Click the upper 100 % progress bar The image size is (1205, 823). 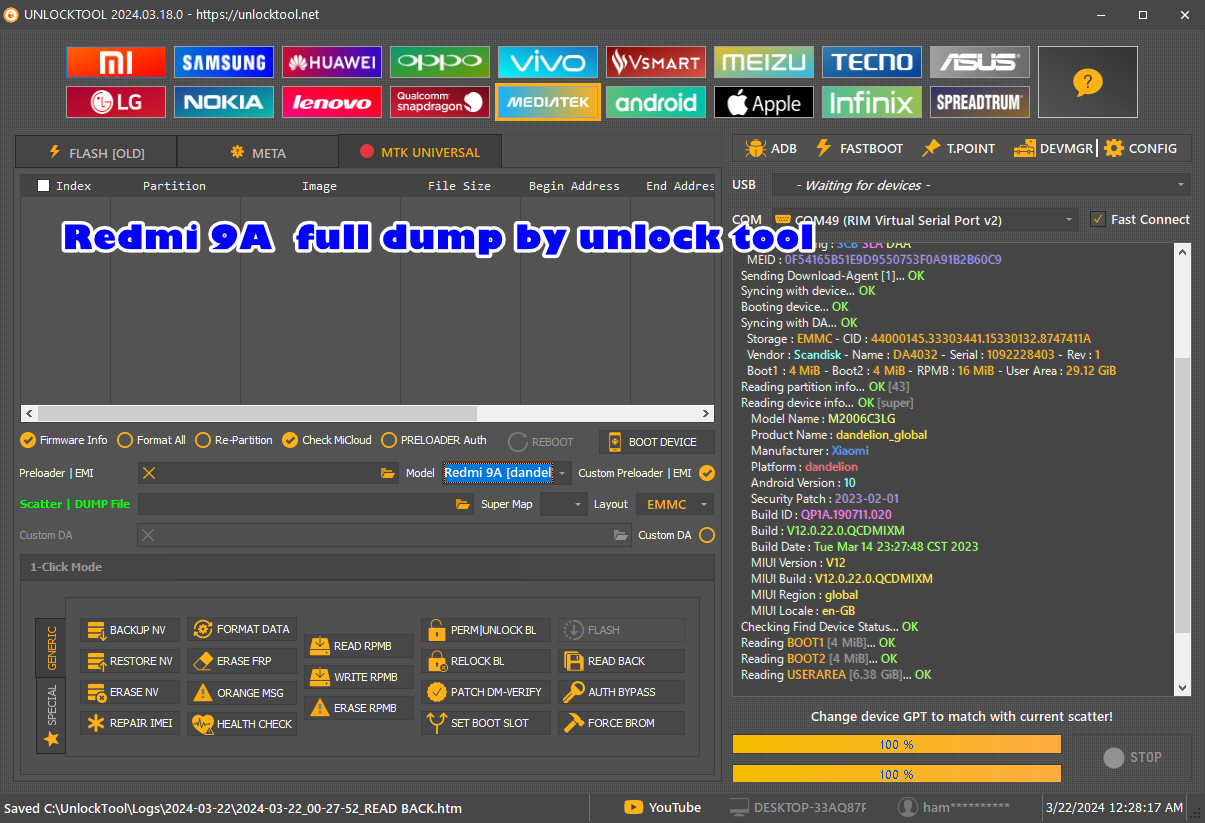click(897, 744)
